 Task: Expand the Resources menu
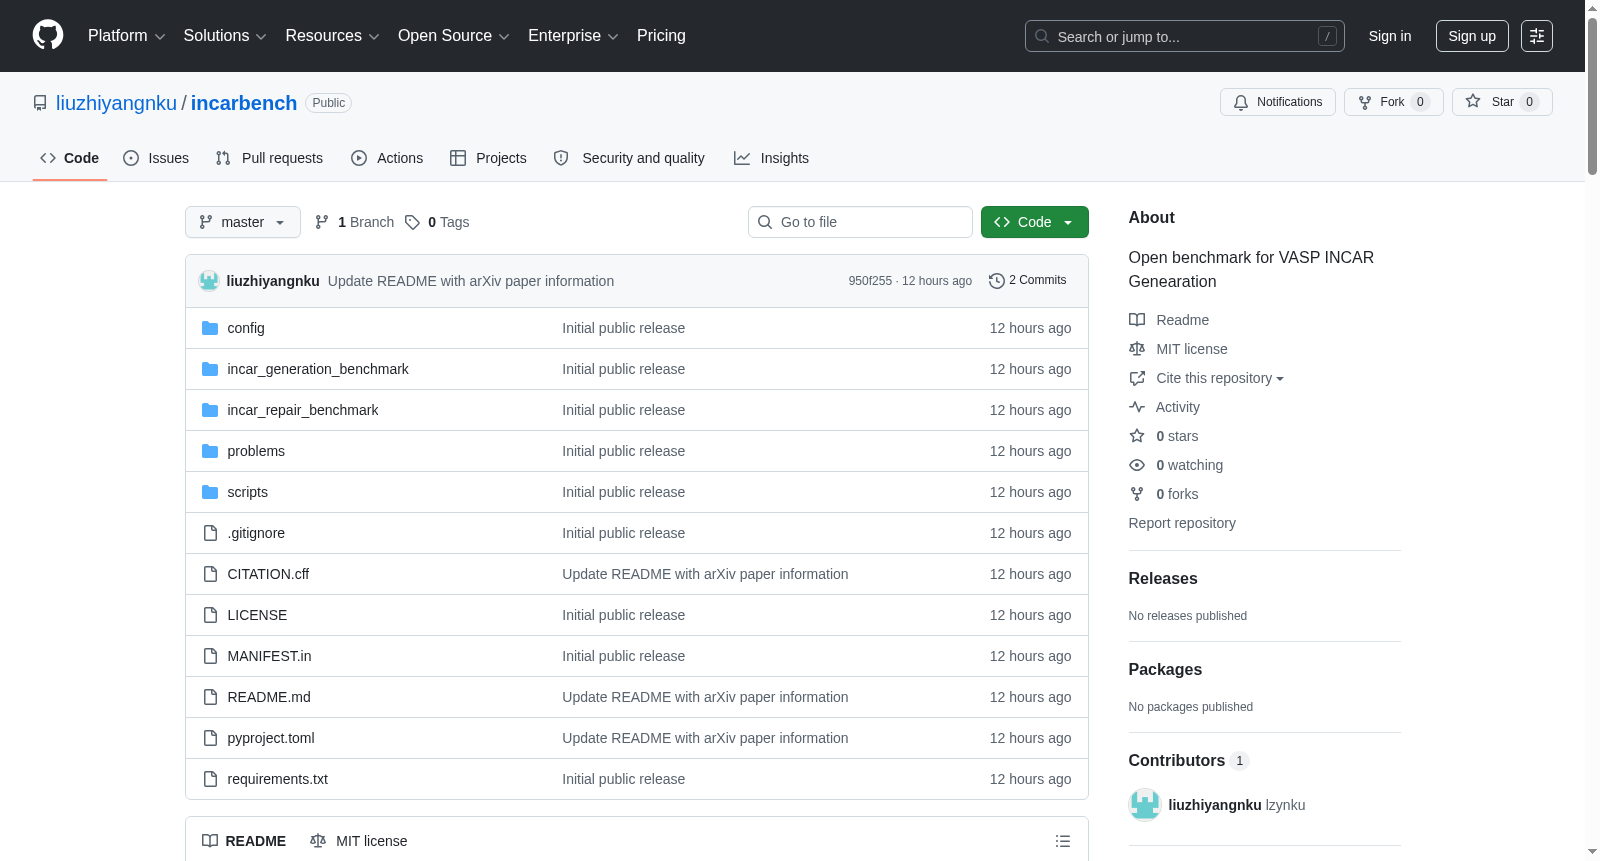click(332, 36)
